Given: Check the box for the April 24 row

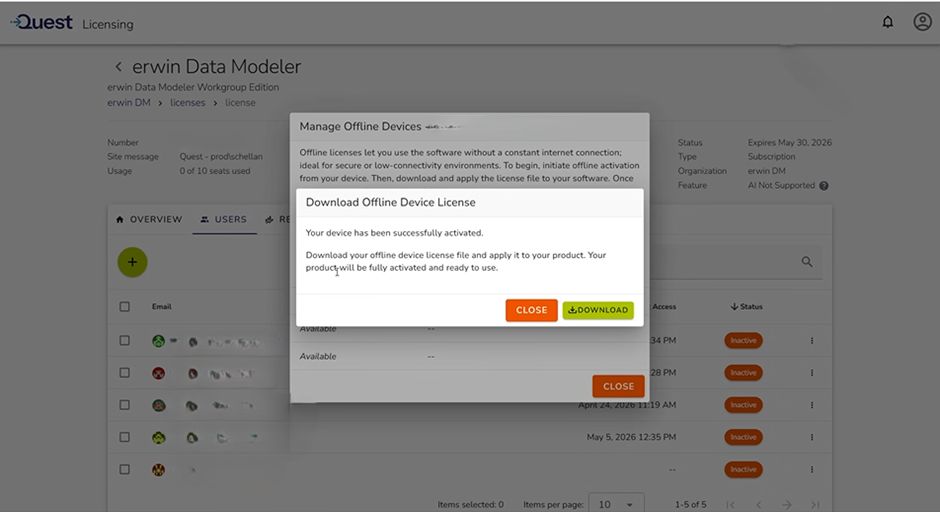Looking at the screenshot, I should [x=124, y=405].
